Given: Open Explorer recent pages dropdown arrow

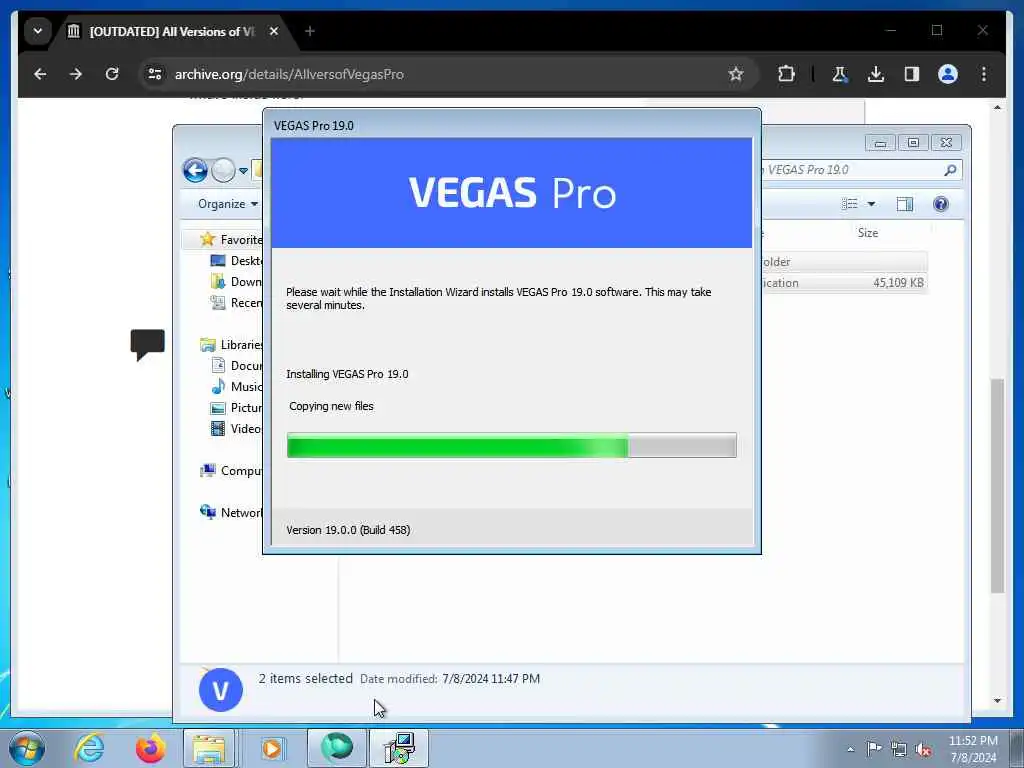Looking at the screenshot, I should (x=243, y=171).
